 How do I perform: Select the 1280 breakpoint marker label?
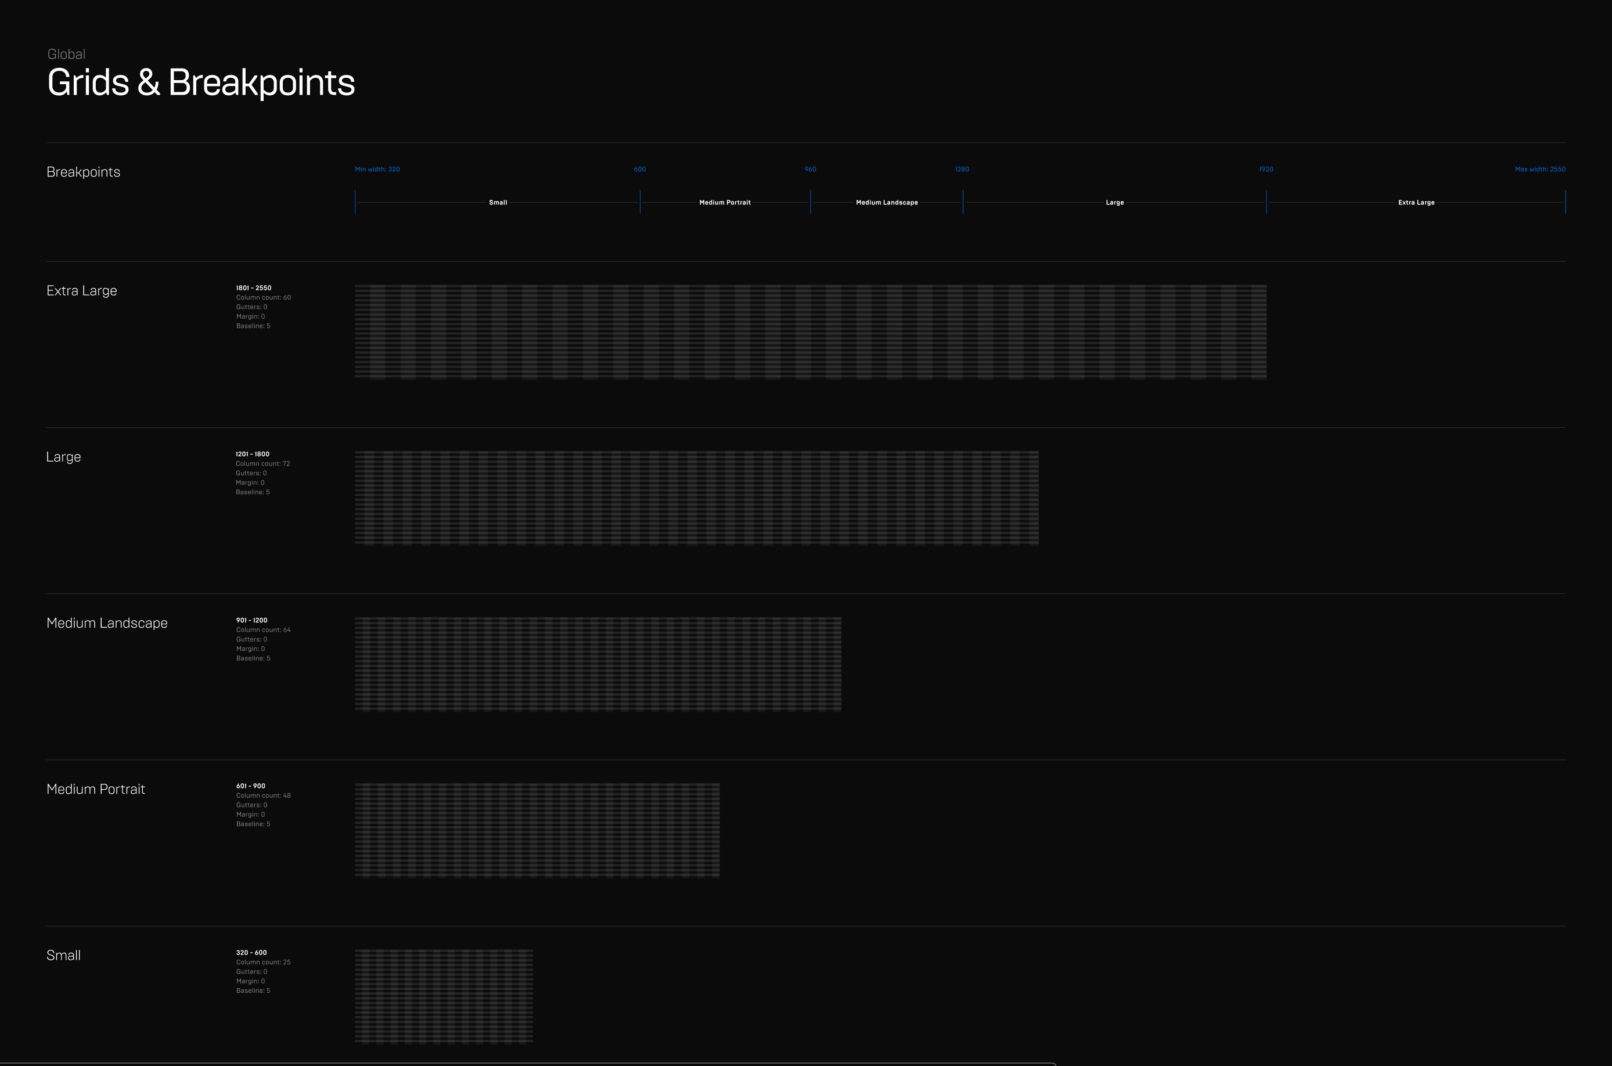962,169
